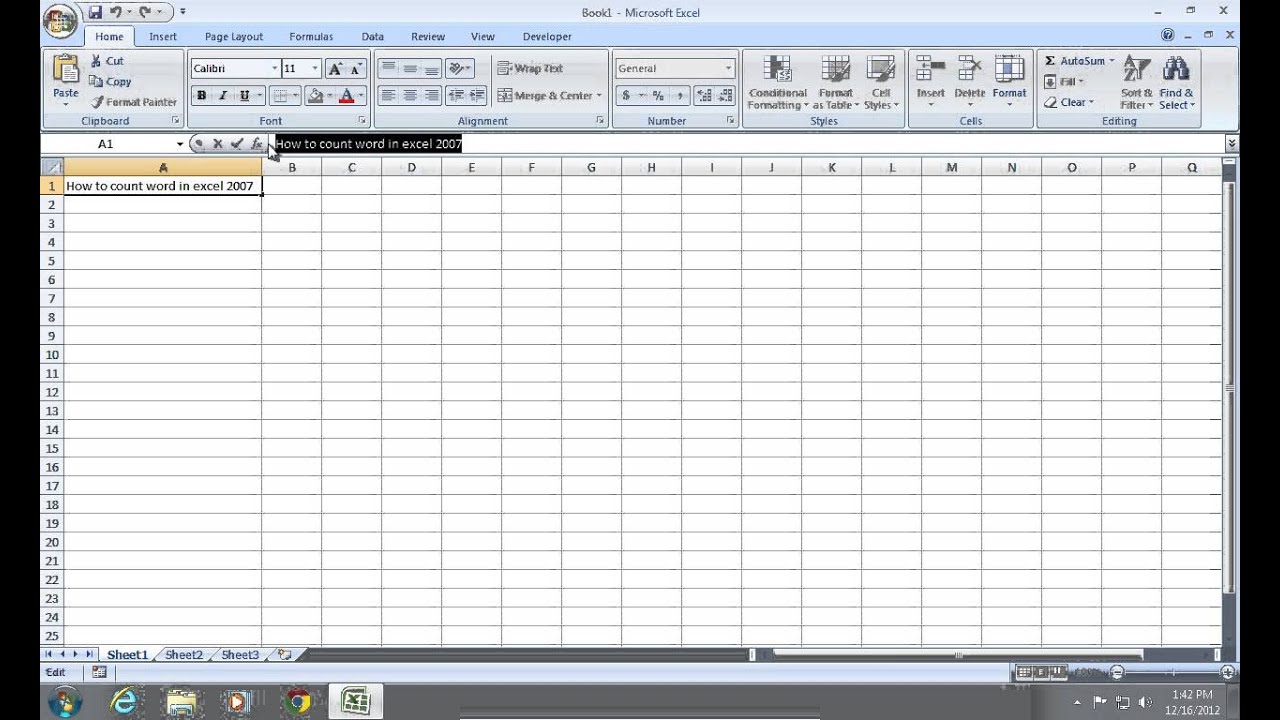Image resolution: width=1280 pixels, height=720 pixels.
Task: Increase font size with Grow Font
Action: coord(336,69)
